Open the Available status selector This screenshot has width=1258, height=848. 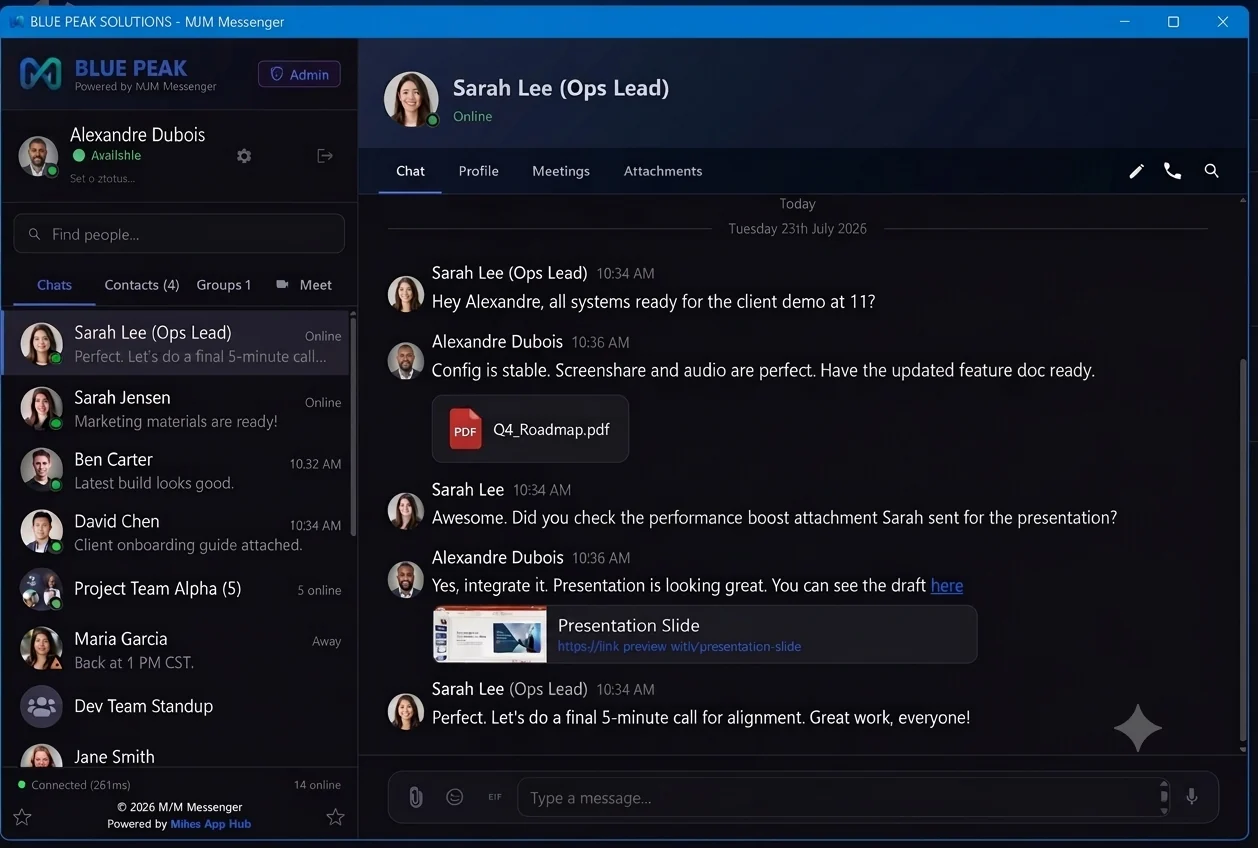click(x=107, y=156)
